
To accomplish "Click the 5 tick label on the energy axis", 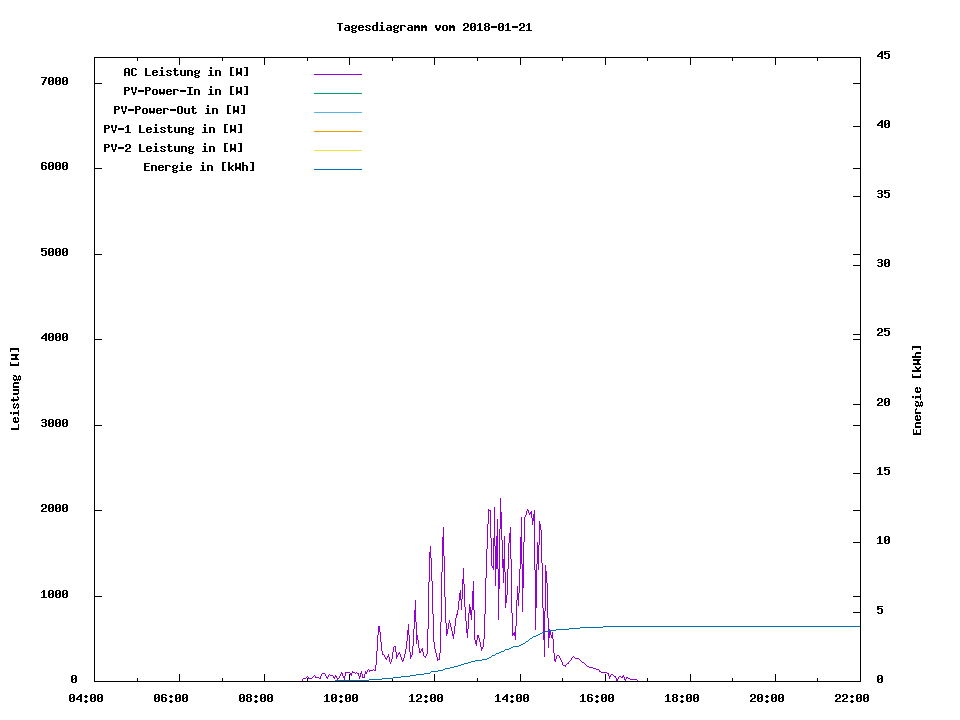I will coord(879,611).
